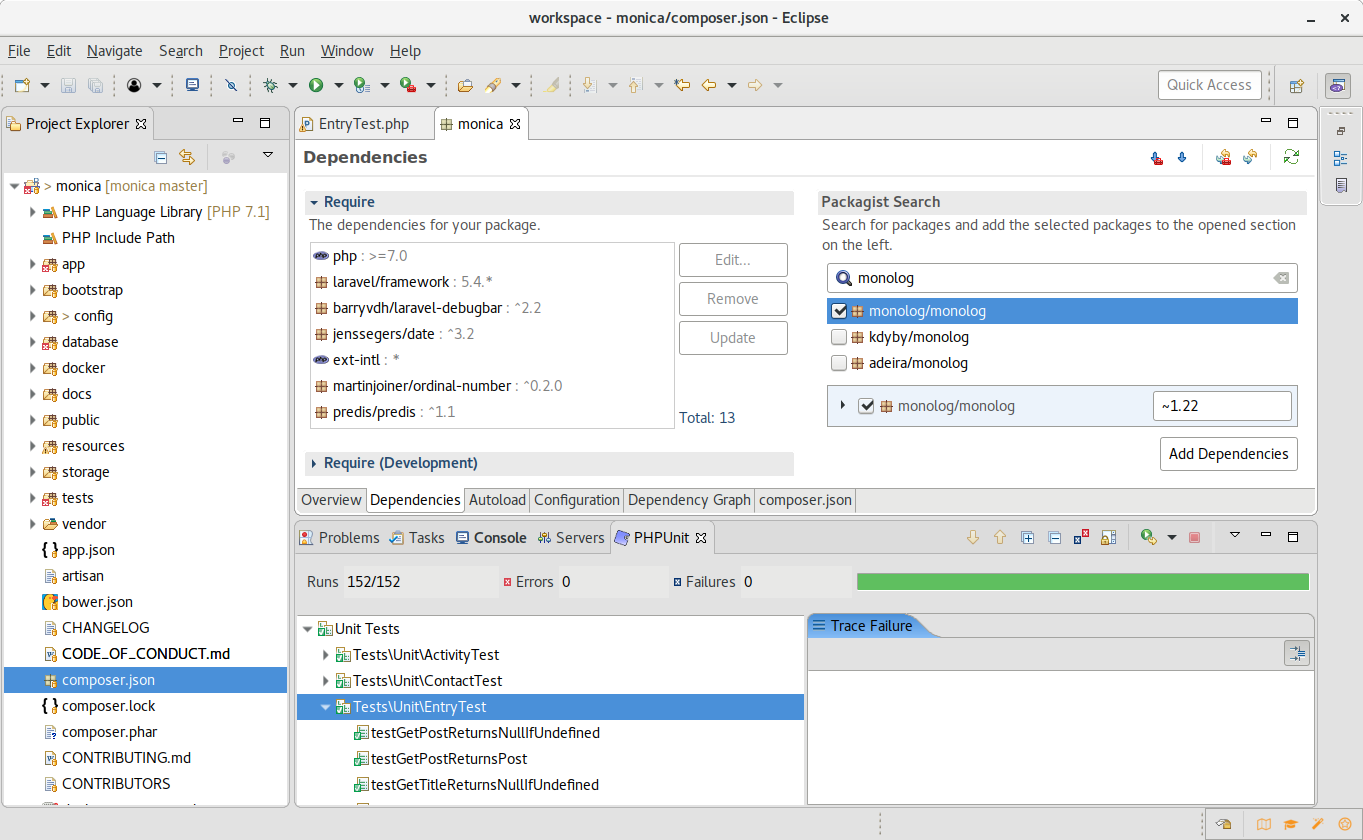Click Rerun Test icon in PHPUnit
Viewport: 1363px width, 840px height.
point(1148,538)
